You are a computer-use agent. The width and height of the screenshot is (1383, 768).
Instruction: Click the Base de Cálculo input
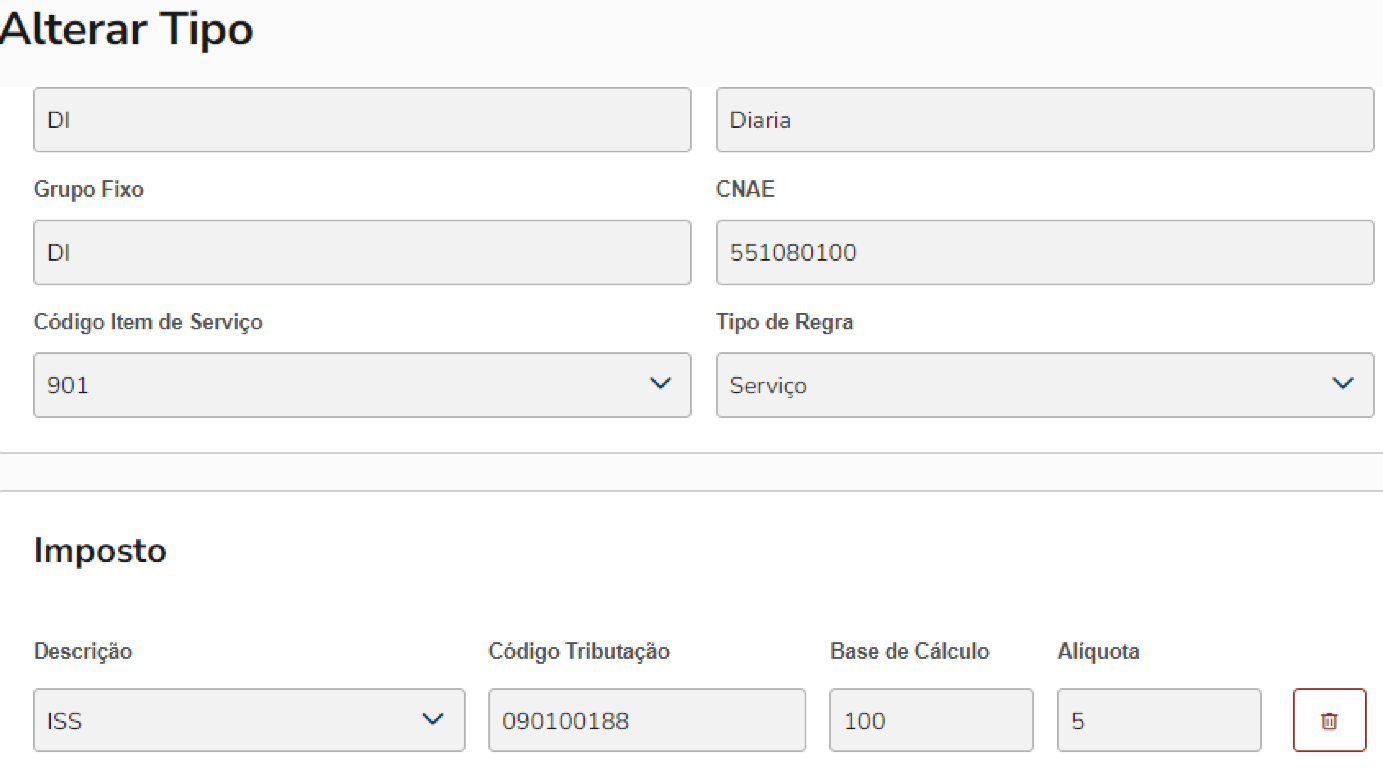coord(930,720)
